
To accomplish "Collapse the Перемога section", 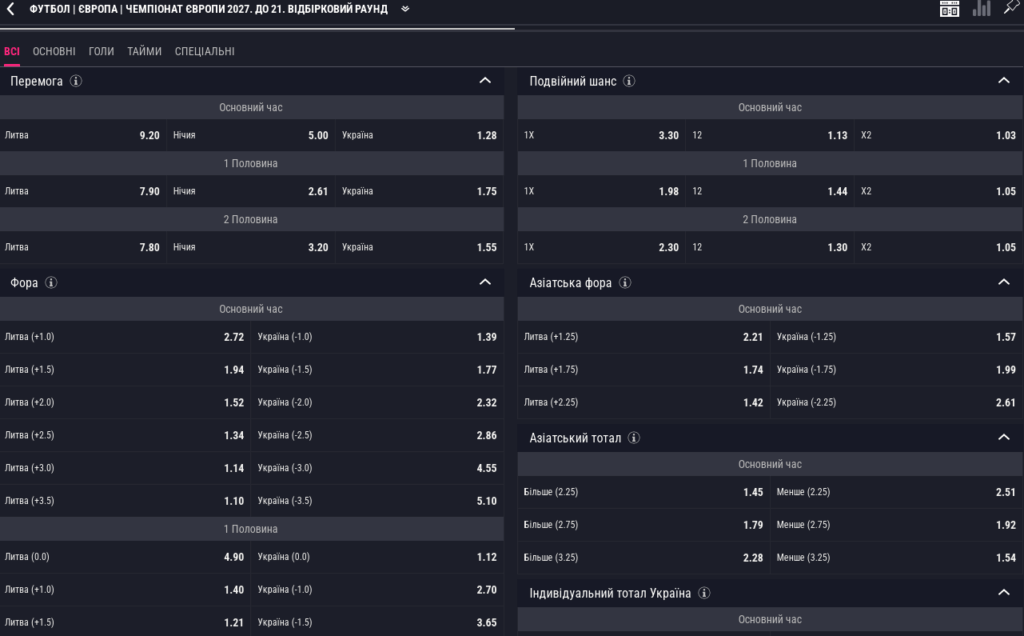I will click(485, 81).
